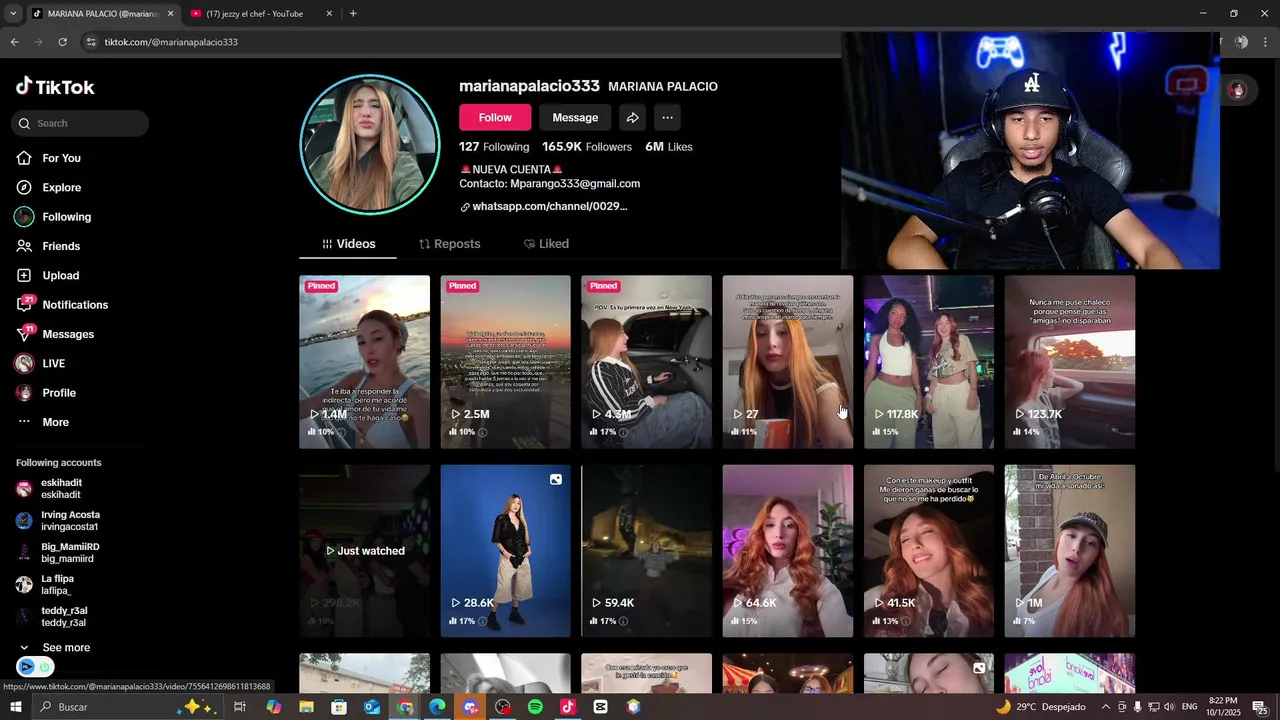This screenshot has width=1280, height=720.
Task: Click the profile picture avatar
Action: (370, 144)
